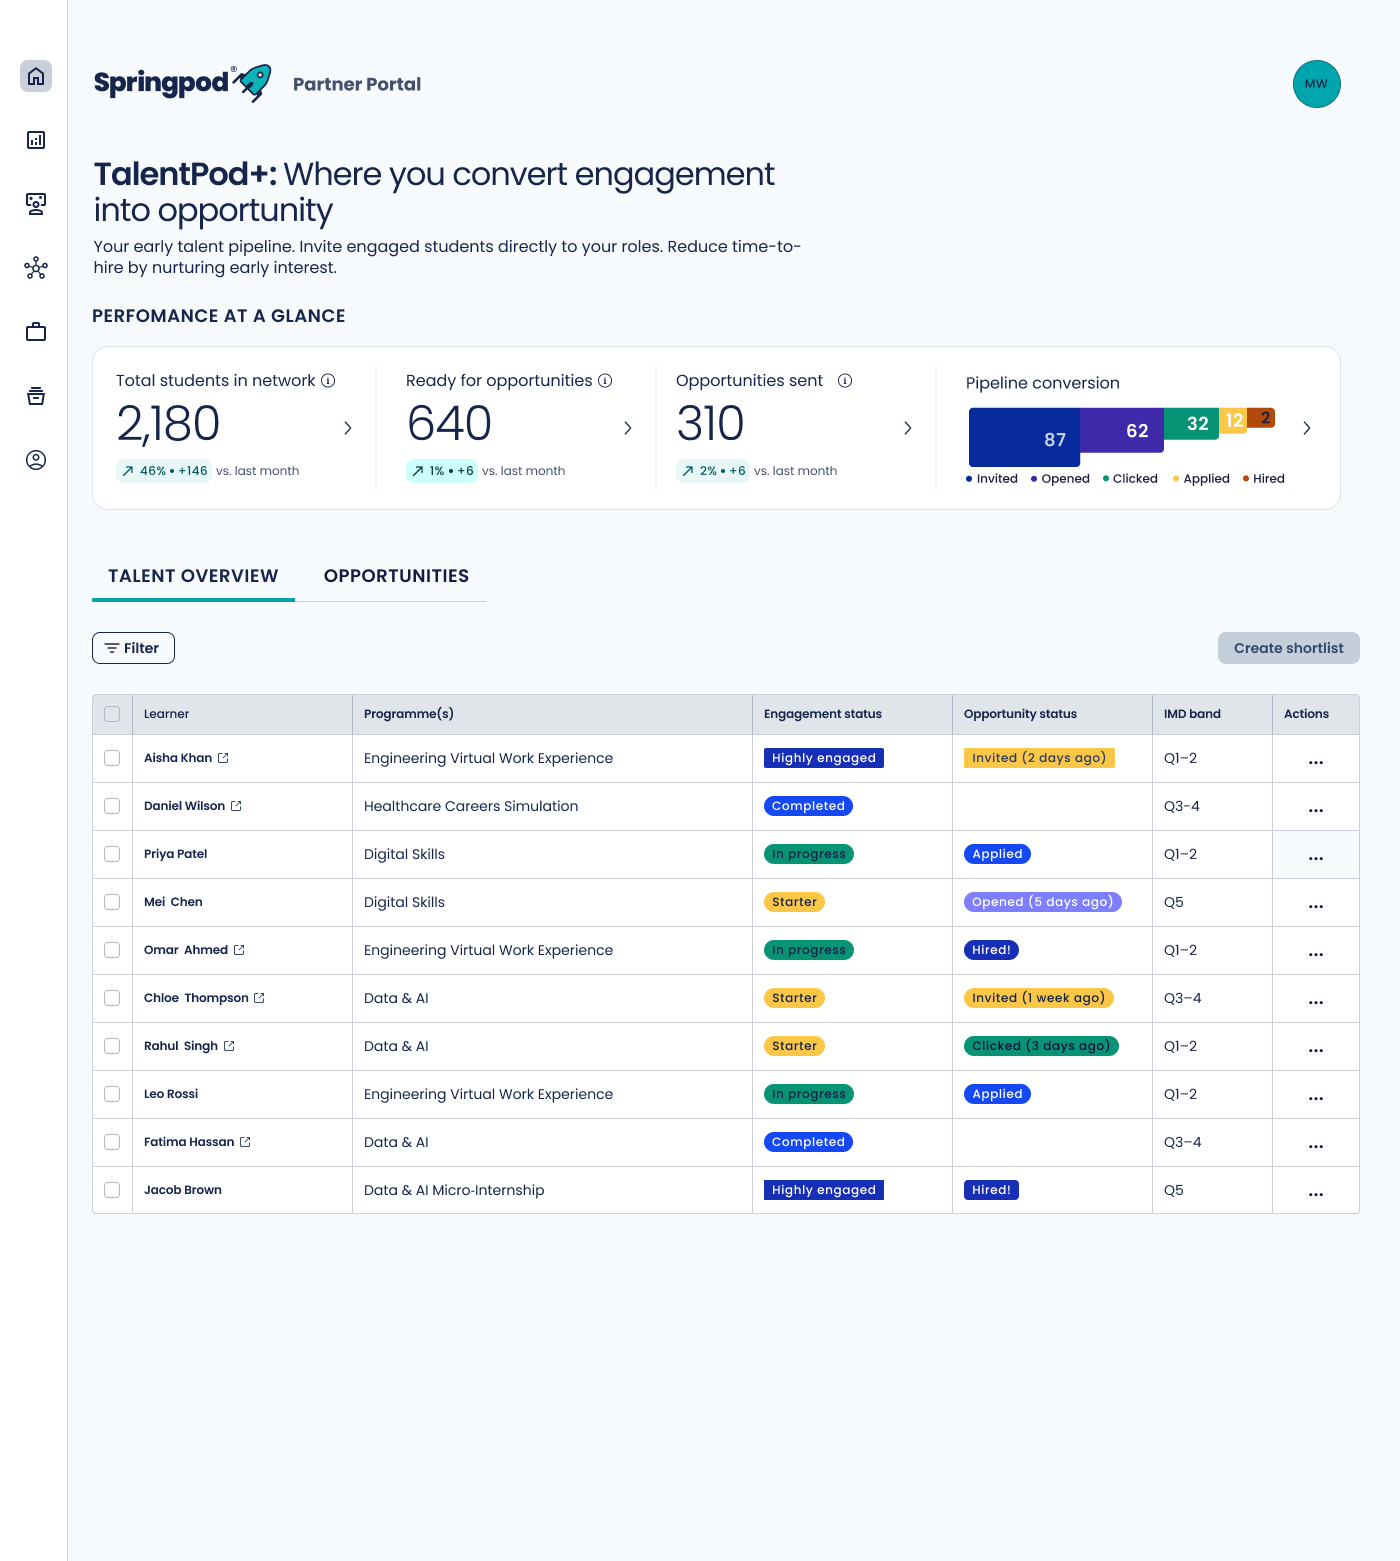Open Rahul Singh's external profile link icon

pyautogui.click(x=229, y=1046)
